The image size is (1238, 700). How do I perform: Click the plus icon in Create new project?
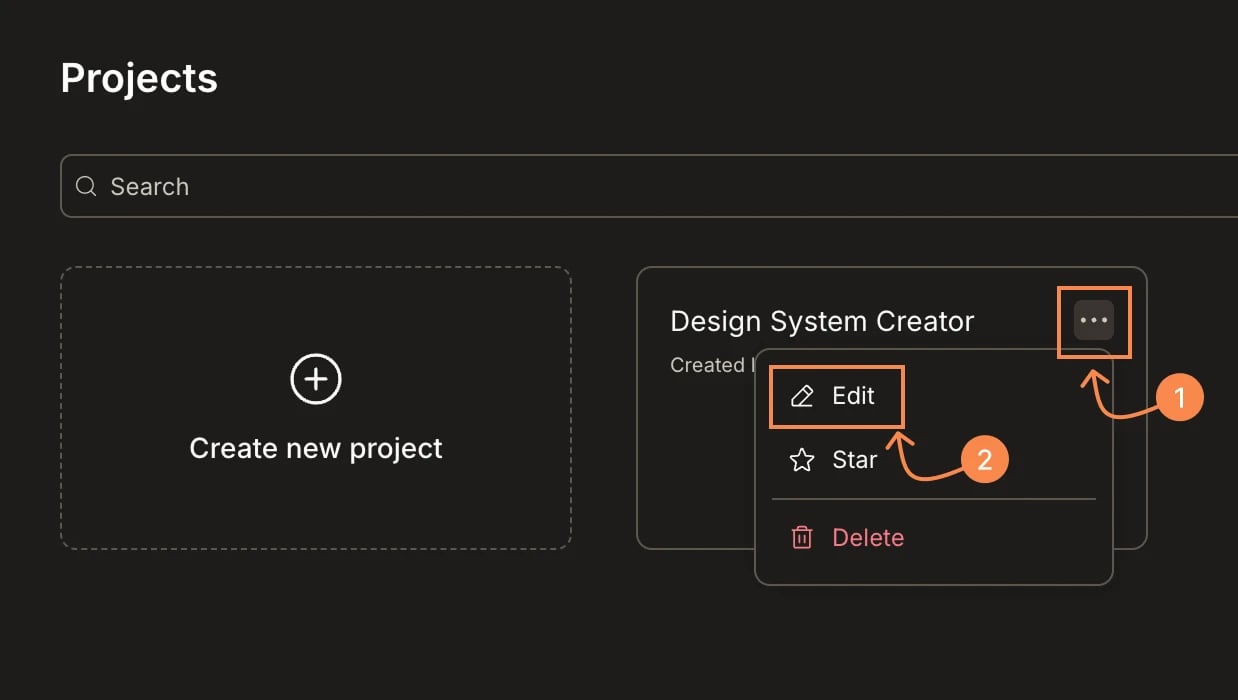(x=316, y=379)
